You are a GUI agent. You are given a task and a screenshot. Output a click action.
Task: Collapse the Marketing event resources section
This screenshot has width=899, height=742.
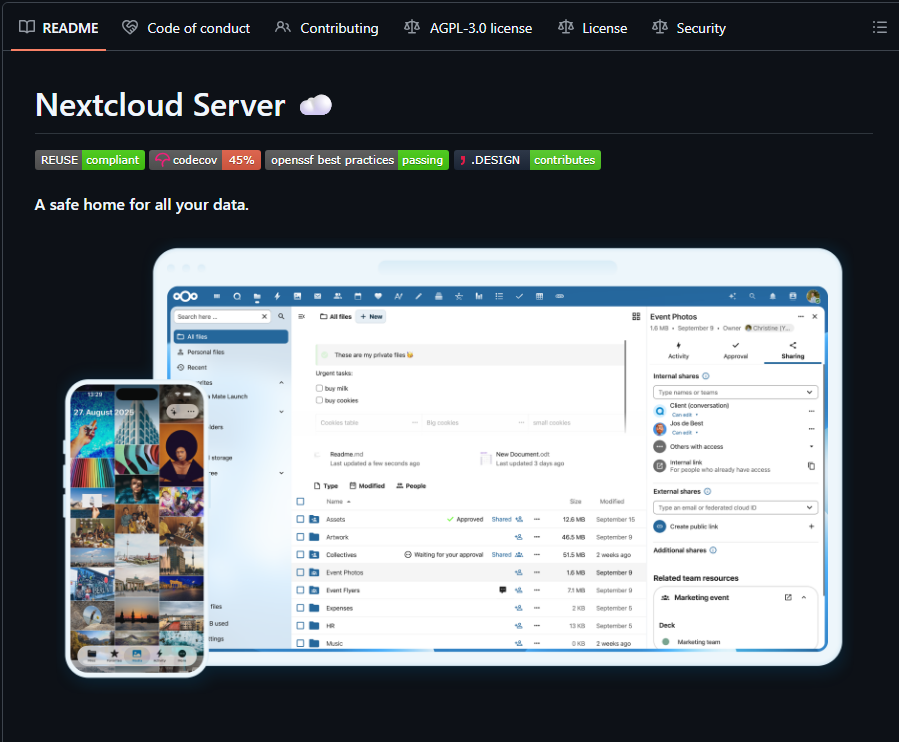804,597
